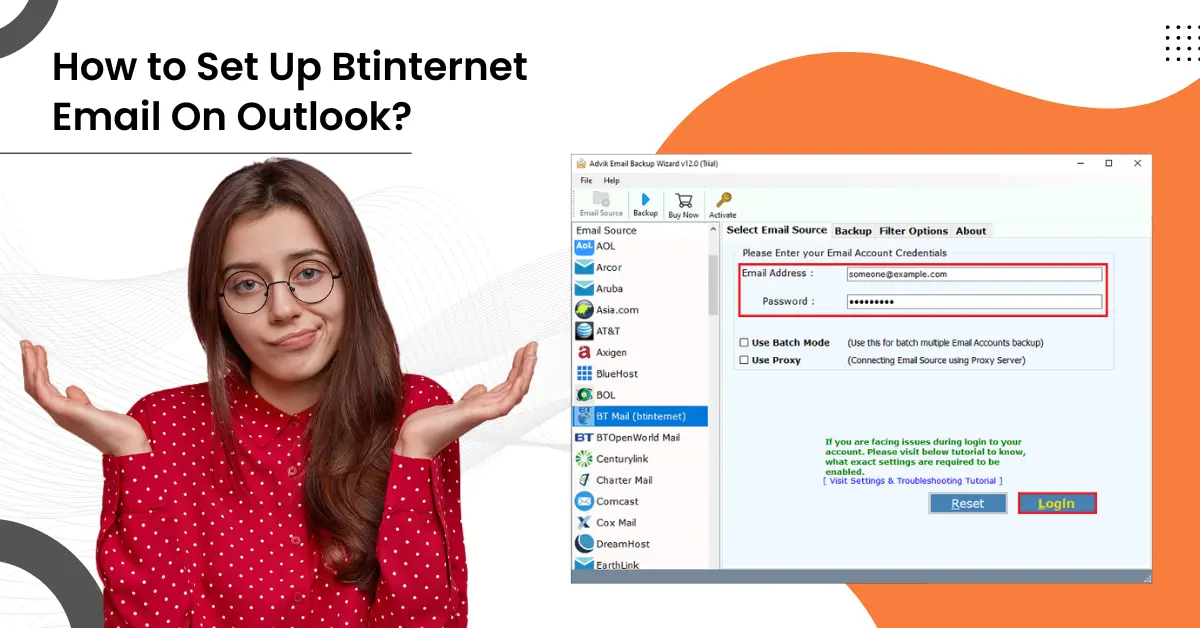Screen dimensions: 1200x628
Task: Select BT Mail (btinternet) from the source list
Action: click(x=640, y=416)
